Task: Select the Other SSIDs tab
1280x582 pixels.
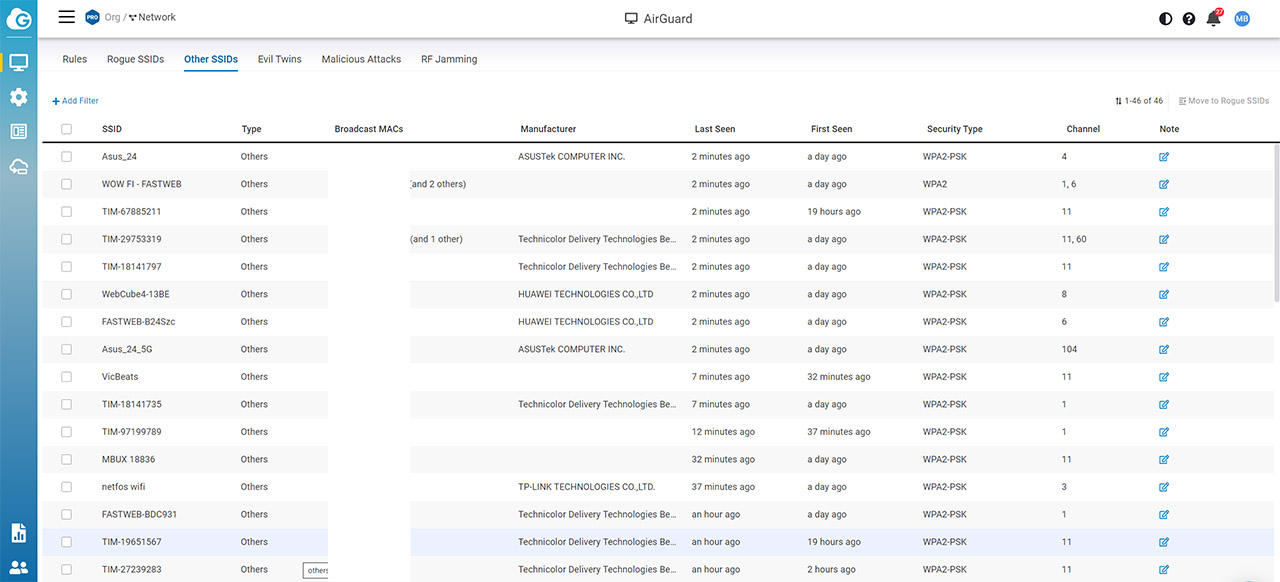Action: pyautogui.click(x=211, y=59)
